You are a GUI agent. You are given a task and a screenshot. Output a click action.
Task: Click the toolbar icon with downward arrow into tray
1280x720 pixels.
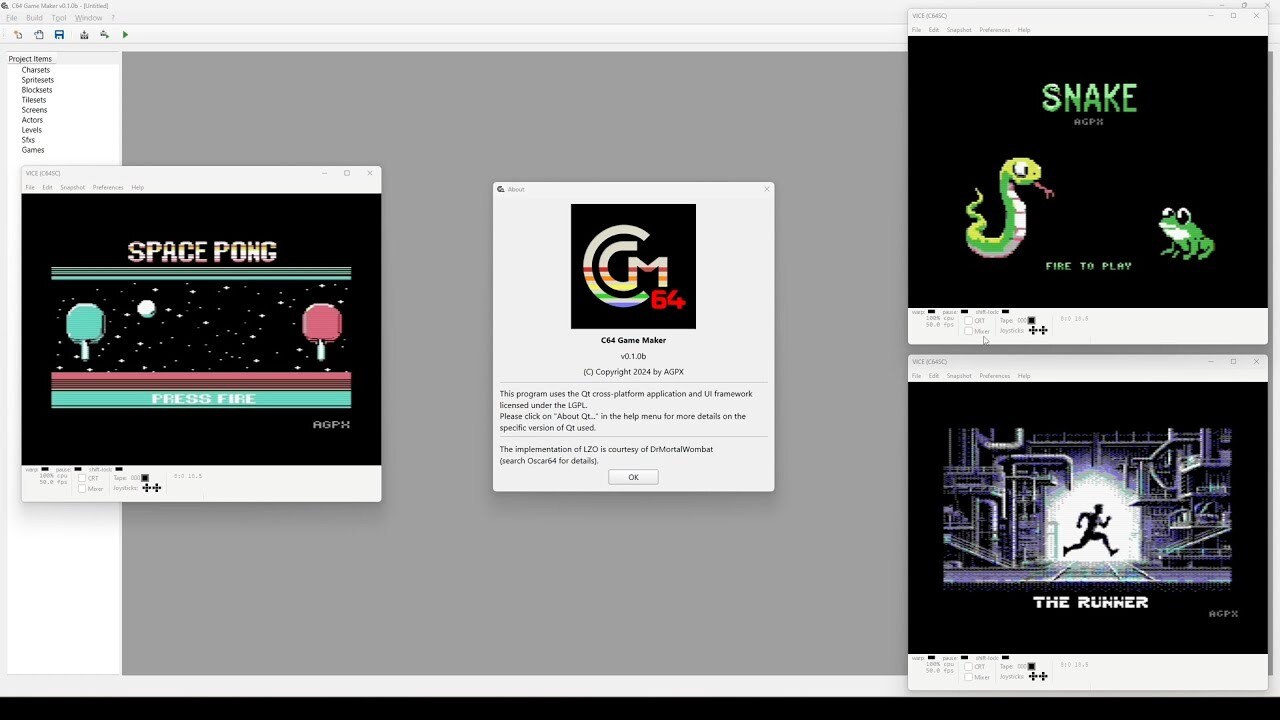[84, 35]
